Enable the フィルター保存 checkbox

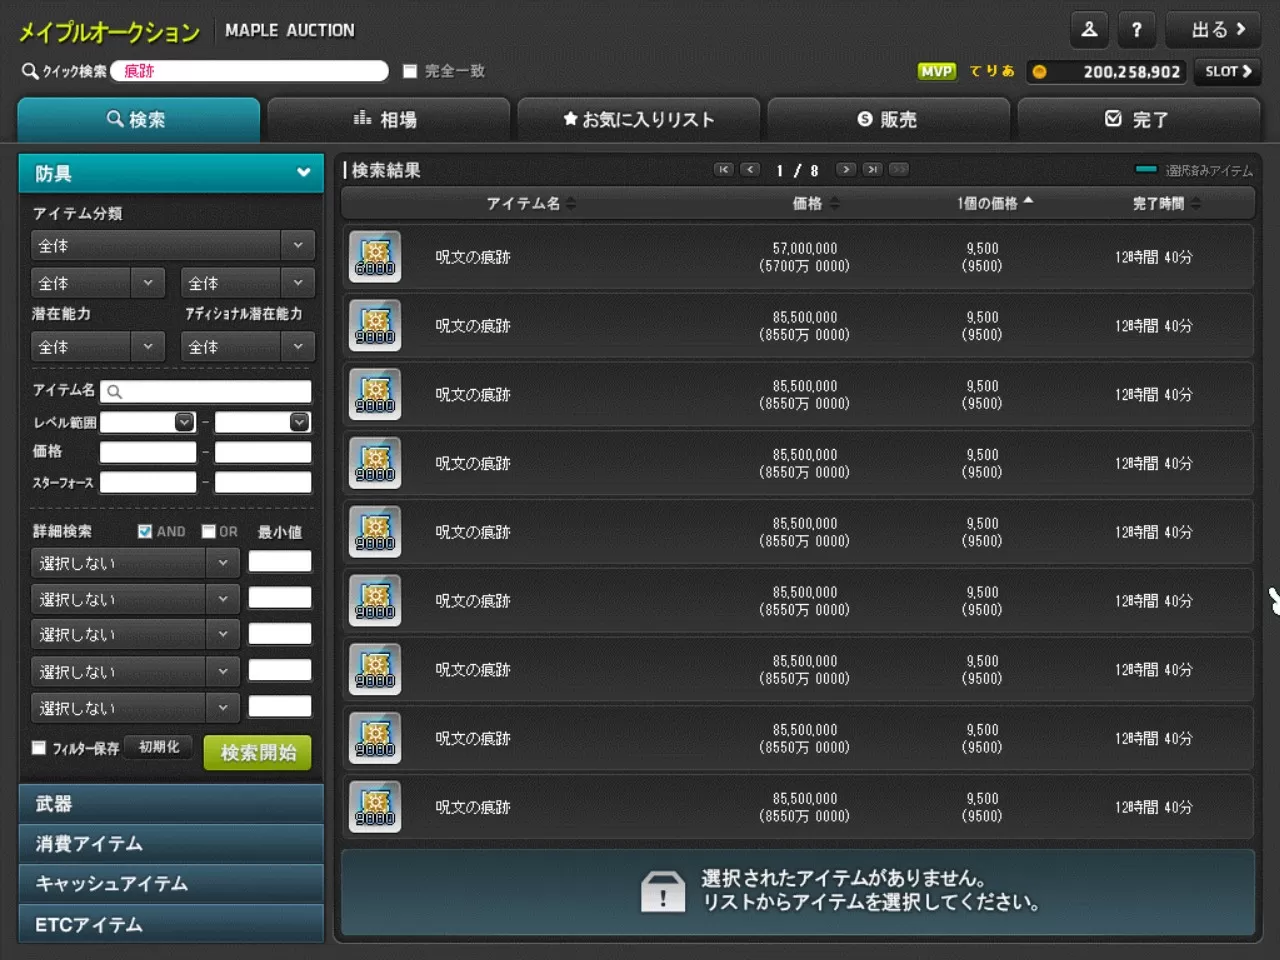[39, 748]
